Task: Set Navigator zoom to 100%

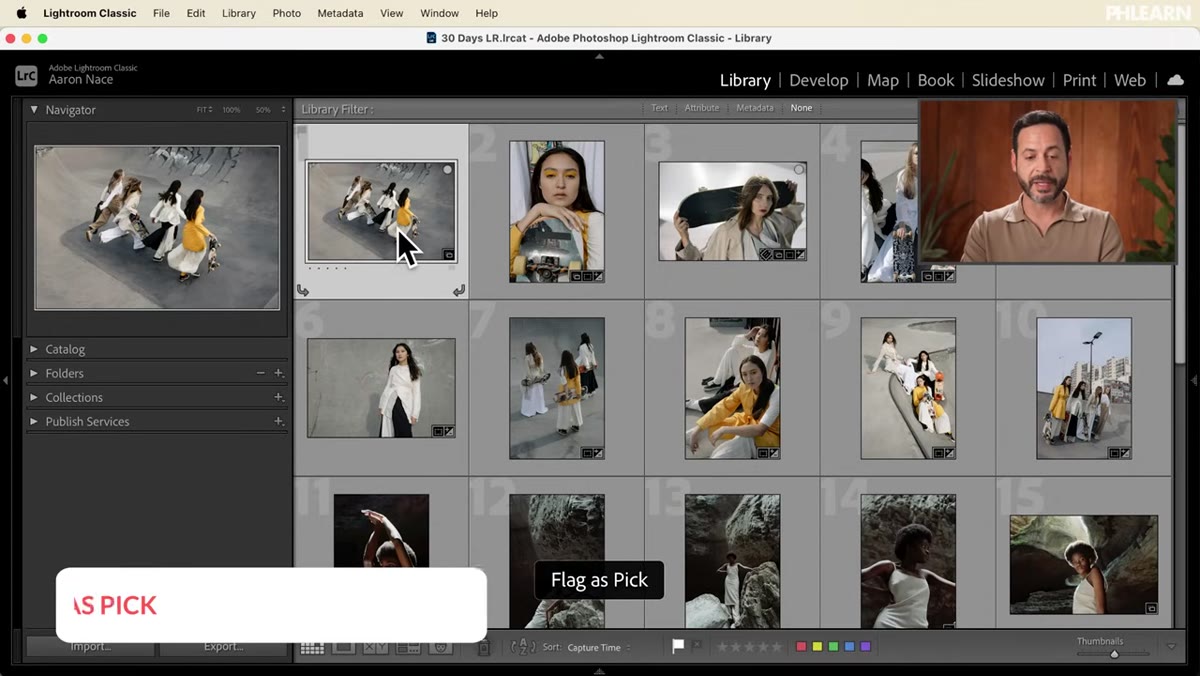Action: pos(231,110)
